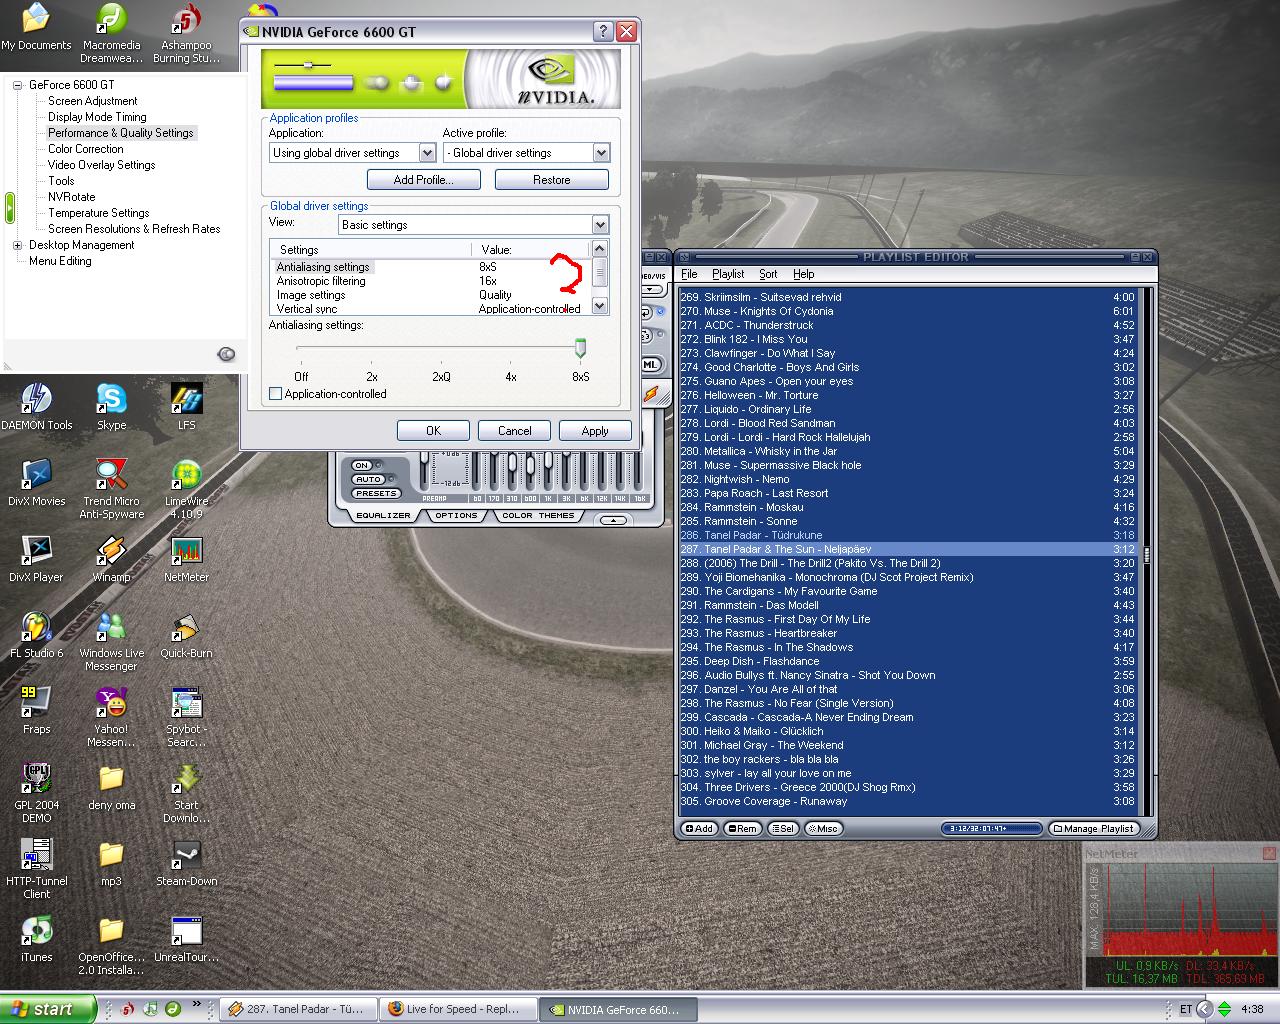Viewport: 1280px width, 1024px height.
Task: Open the Spybot Search desktop icon
Action: [x=186, y=716]
